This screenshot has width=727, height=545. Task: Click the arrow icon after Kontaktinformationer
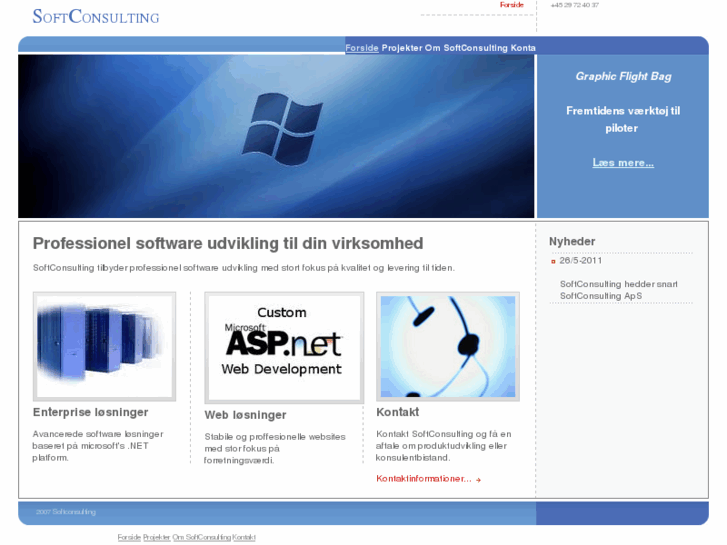pyautogui.click(x=478, y=480)
